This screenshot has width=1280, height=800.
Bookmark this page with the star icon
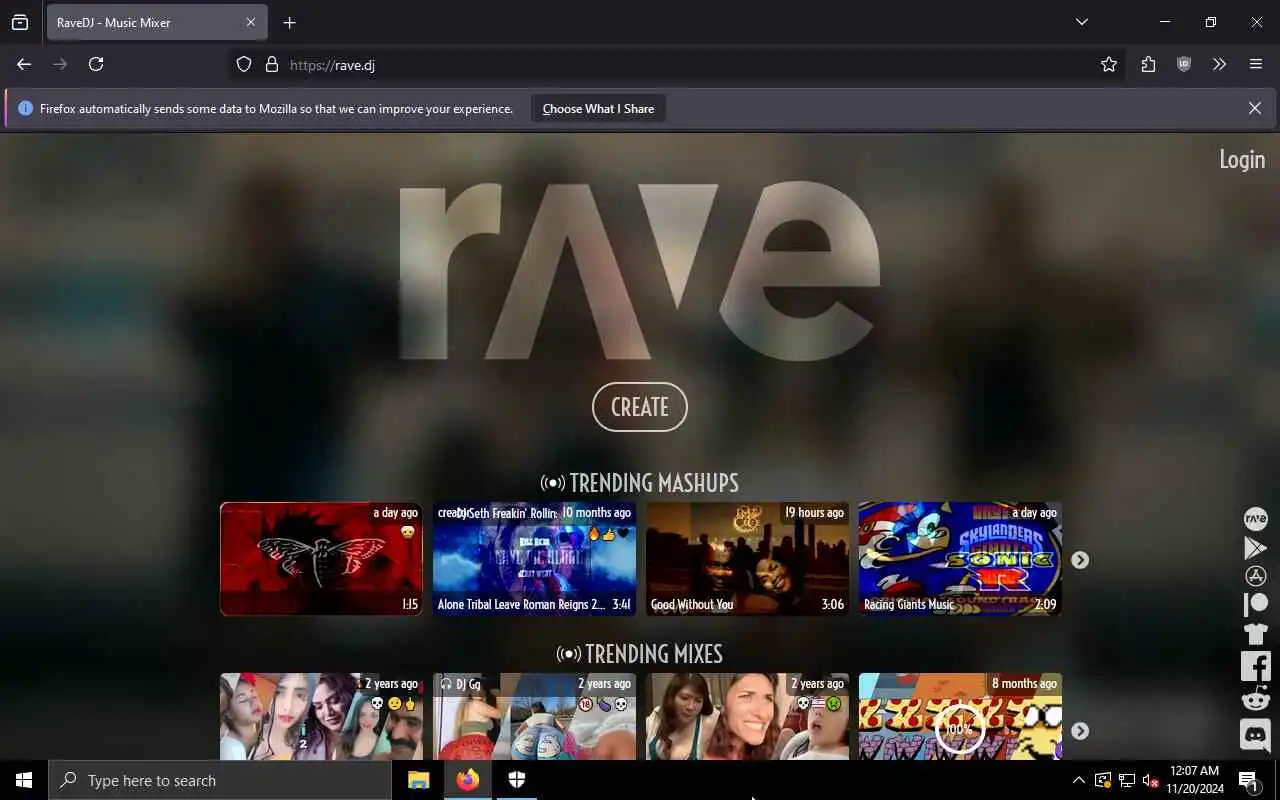coord(1109,64)
